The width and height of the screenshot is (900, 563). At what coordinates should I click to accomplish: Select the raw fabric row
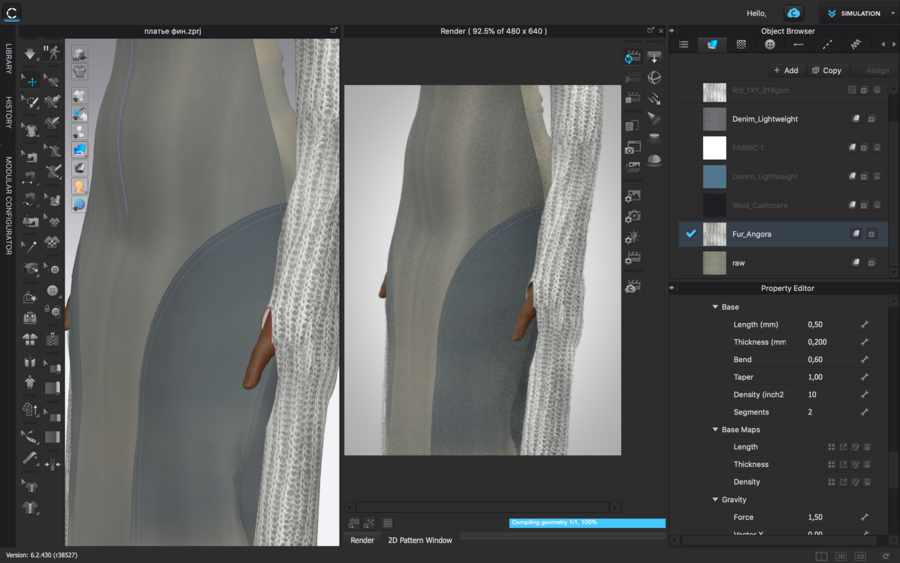[778, 262]
